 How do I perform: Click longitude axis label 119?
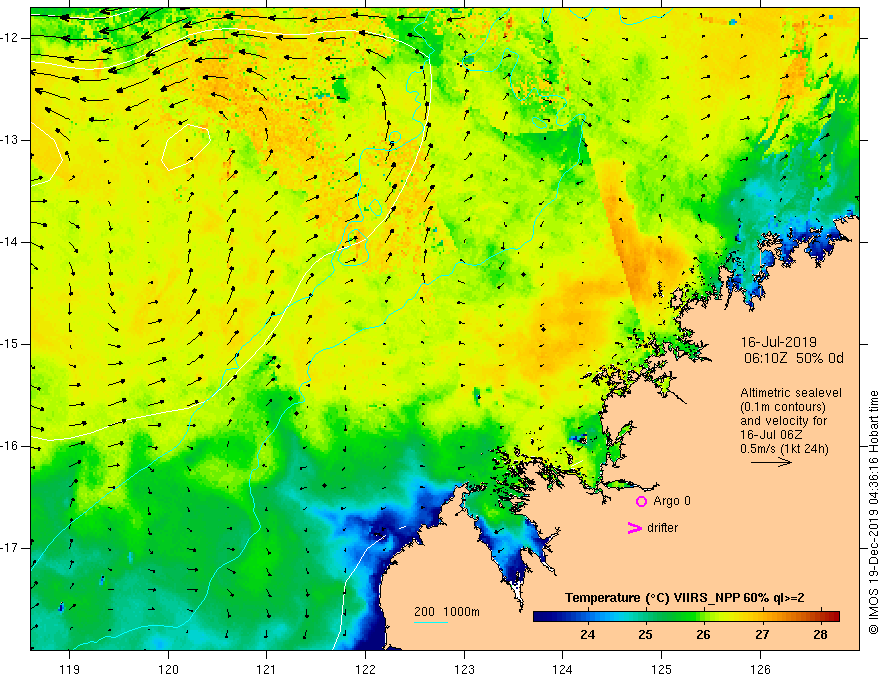pos(70,669)
